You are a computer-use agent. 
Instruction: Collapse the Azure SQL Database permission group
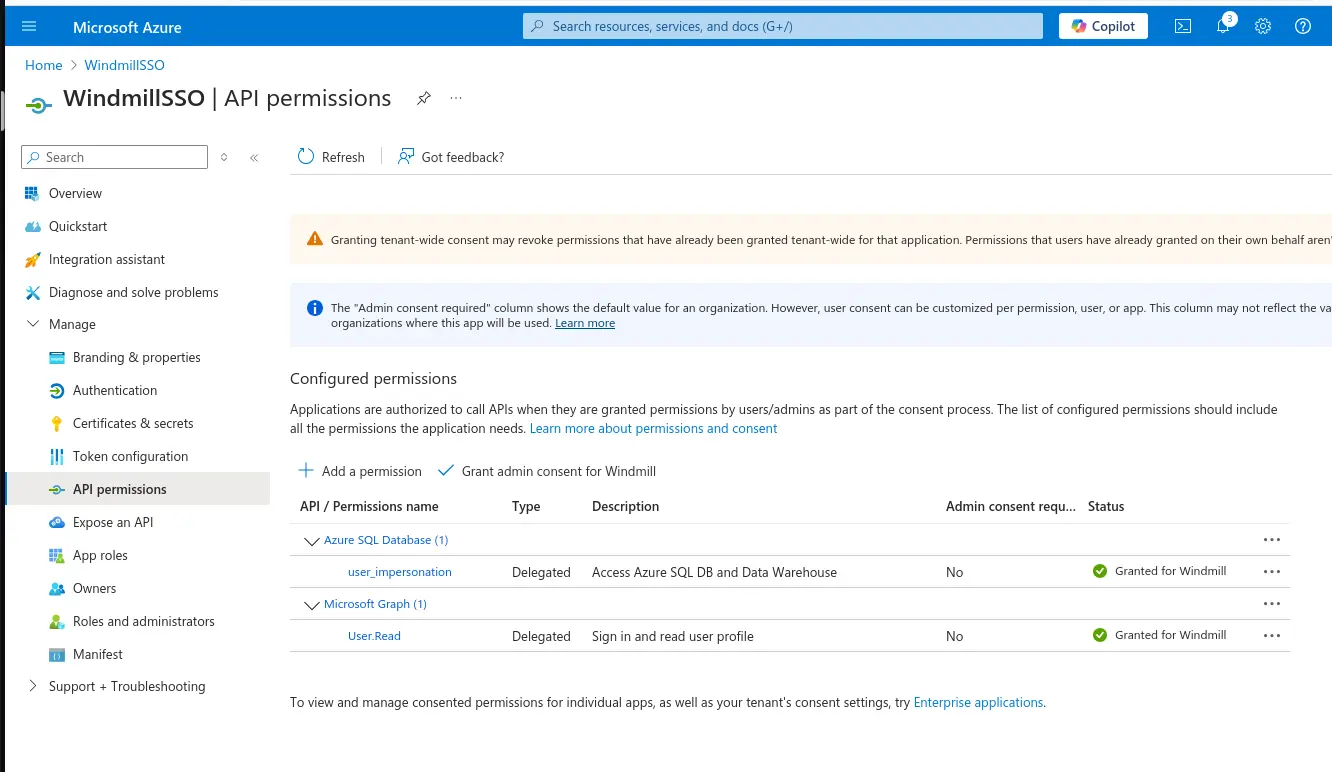(x=311, y=540)
